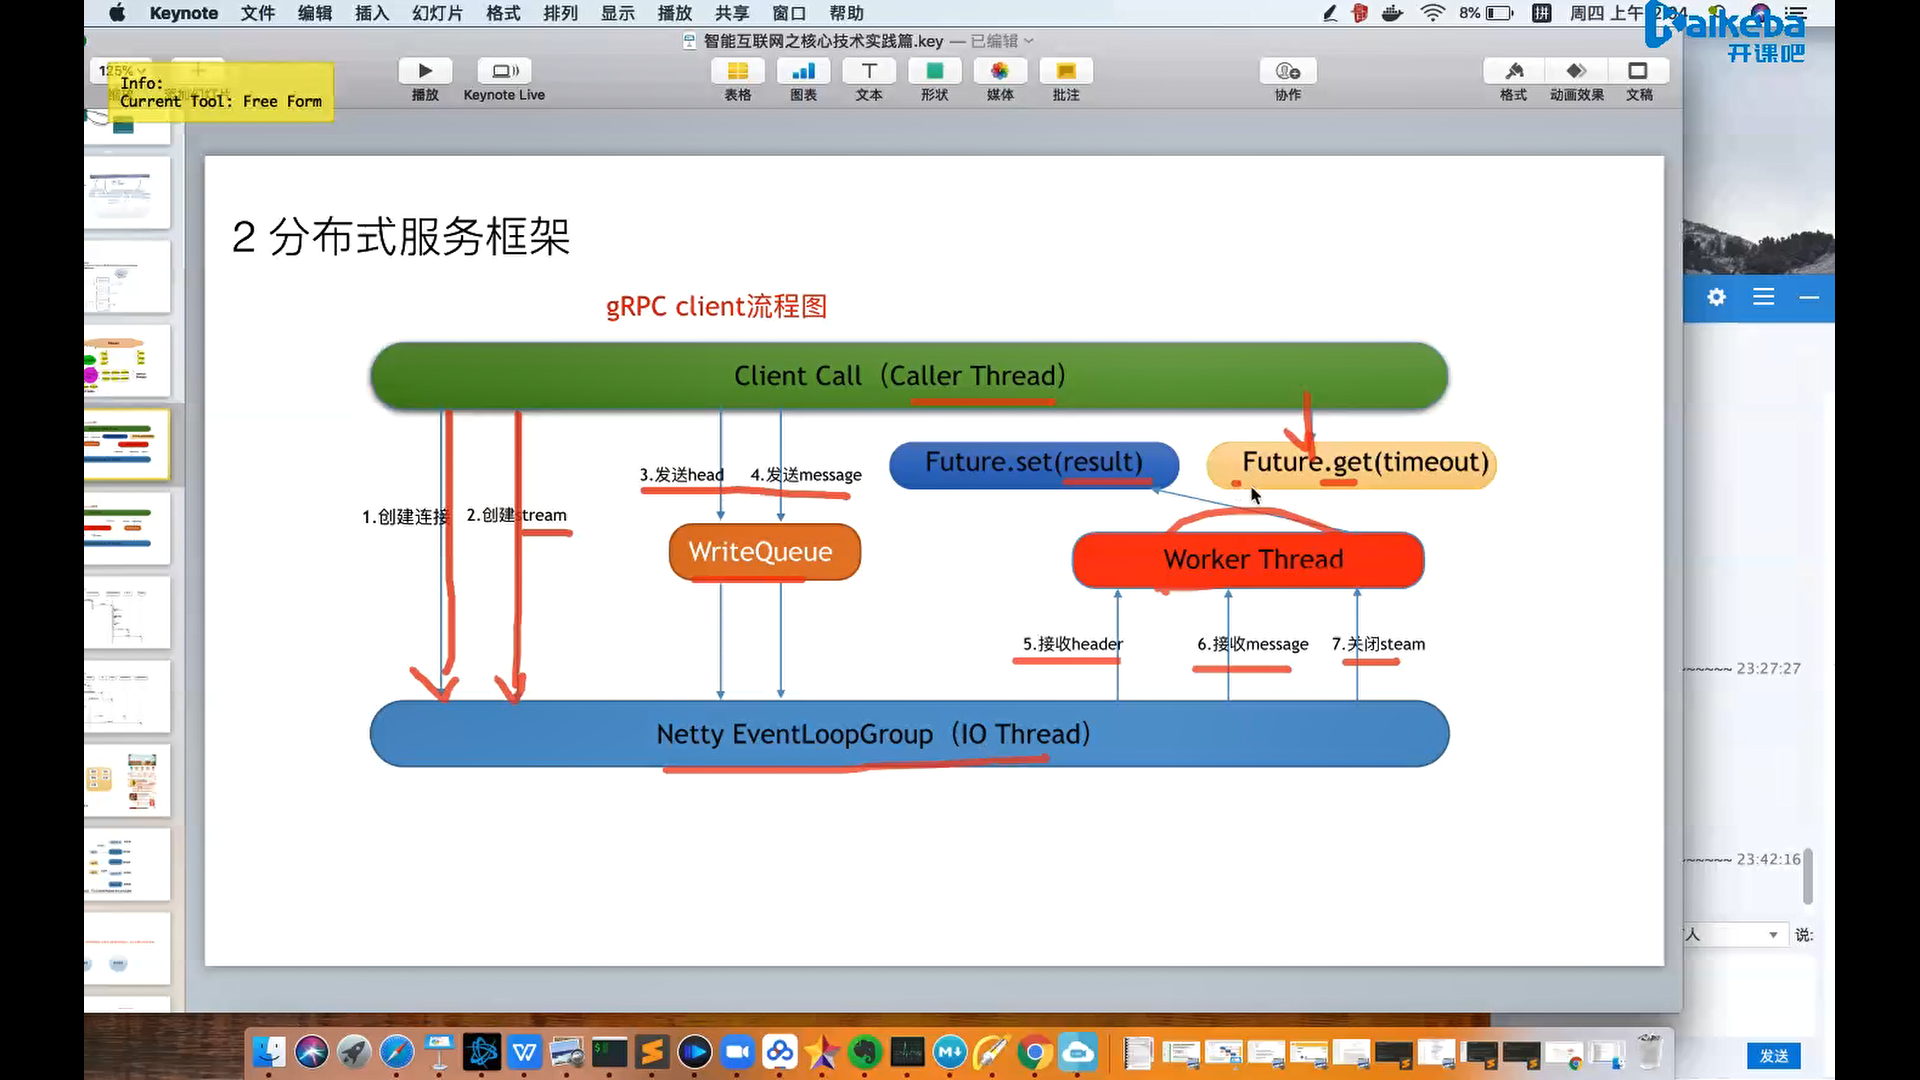Viewport: 1920px width, 1080px height.
Task: Toggle the 文稿 document inspector
Action: [1638, 71]
